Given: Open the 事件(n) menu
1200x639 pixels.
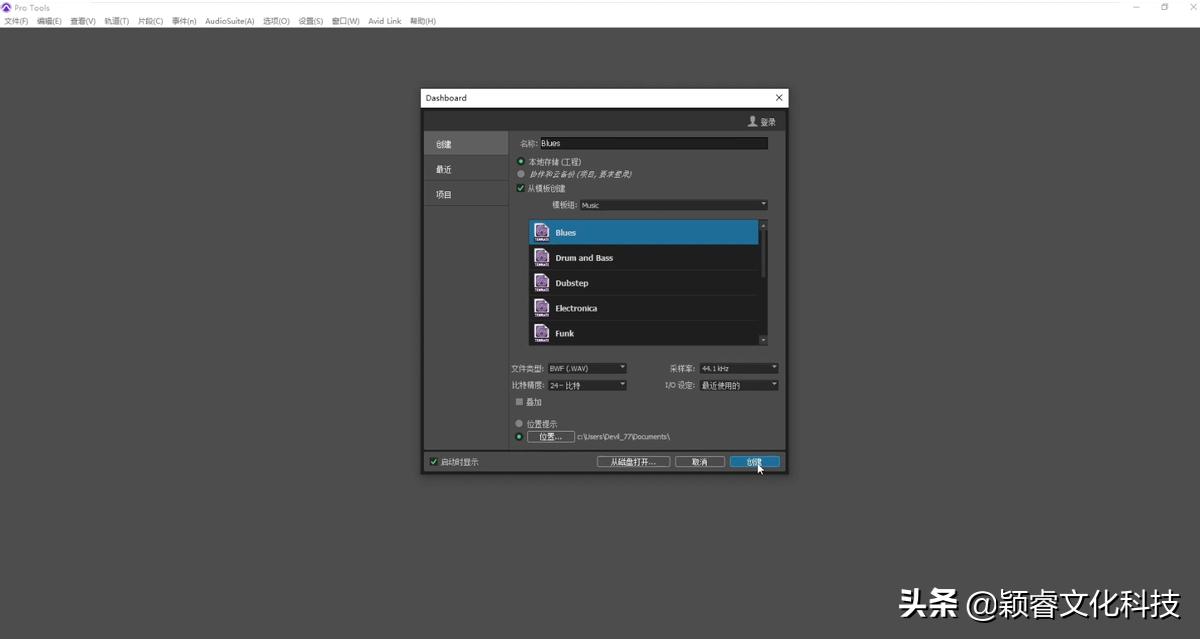Looking at the screenshot, I should pos(184,21).
